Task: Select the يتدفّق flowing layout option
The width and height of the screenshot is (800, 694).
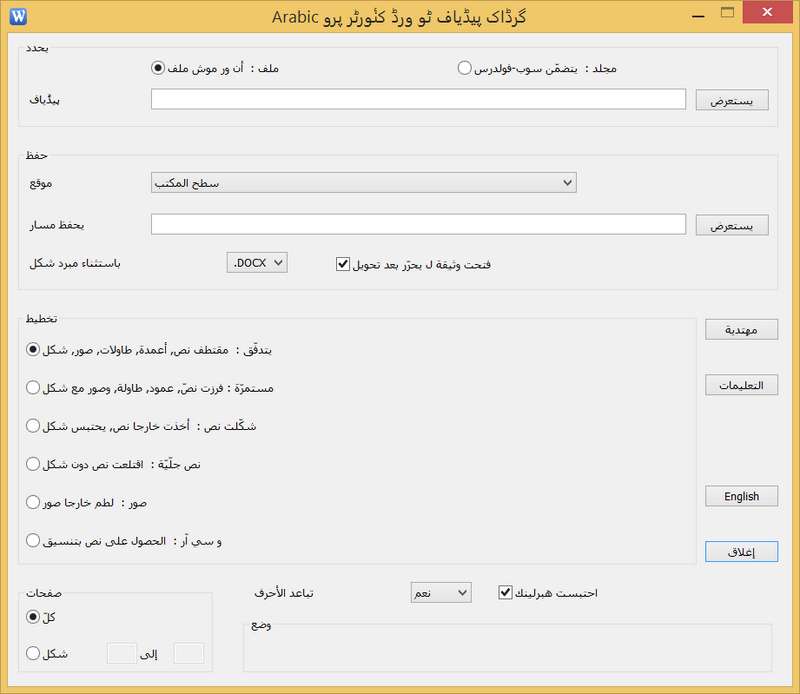Action: pyautogui.click(x=30, y=348)
